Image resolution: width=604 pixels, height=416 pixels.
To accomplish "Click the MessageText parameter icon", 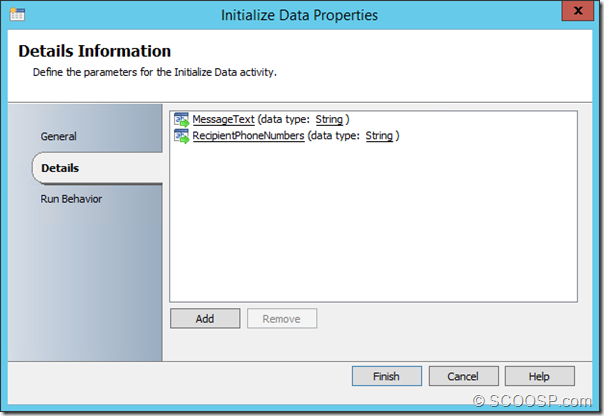I will click(181, 120).
